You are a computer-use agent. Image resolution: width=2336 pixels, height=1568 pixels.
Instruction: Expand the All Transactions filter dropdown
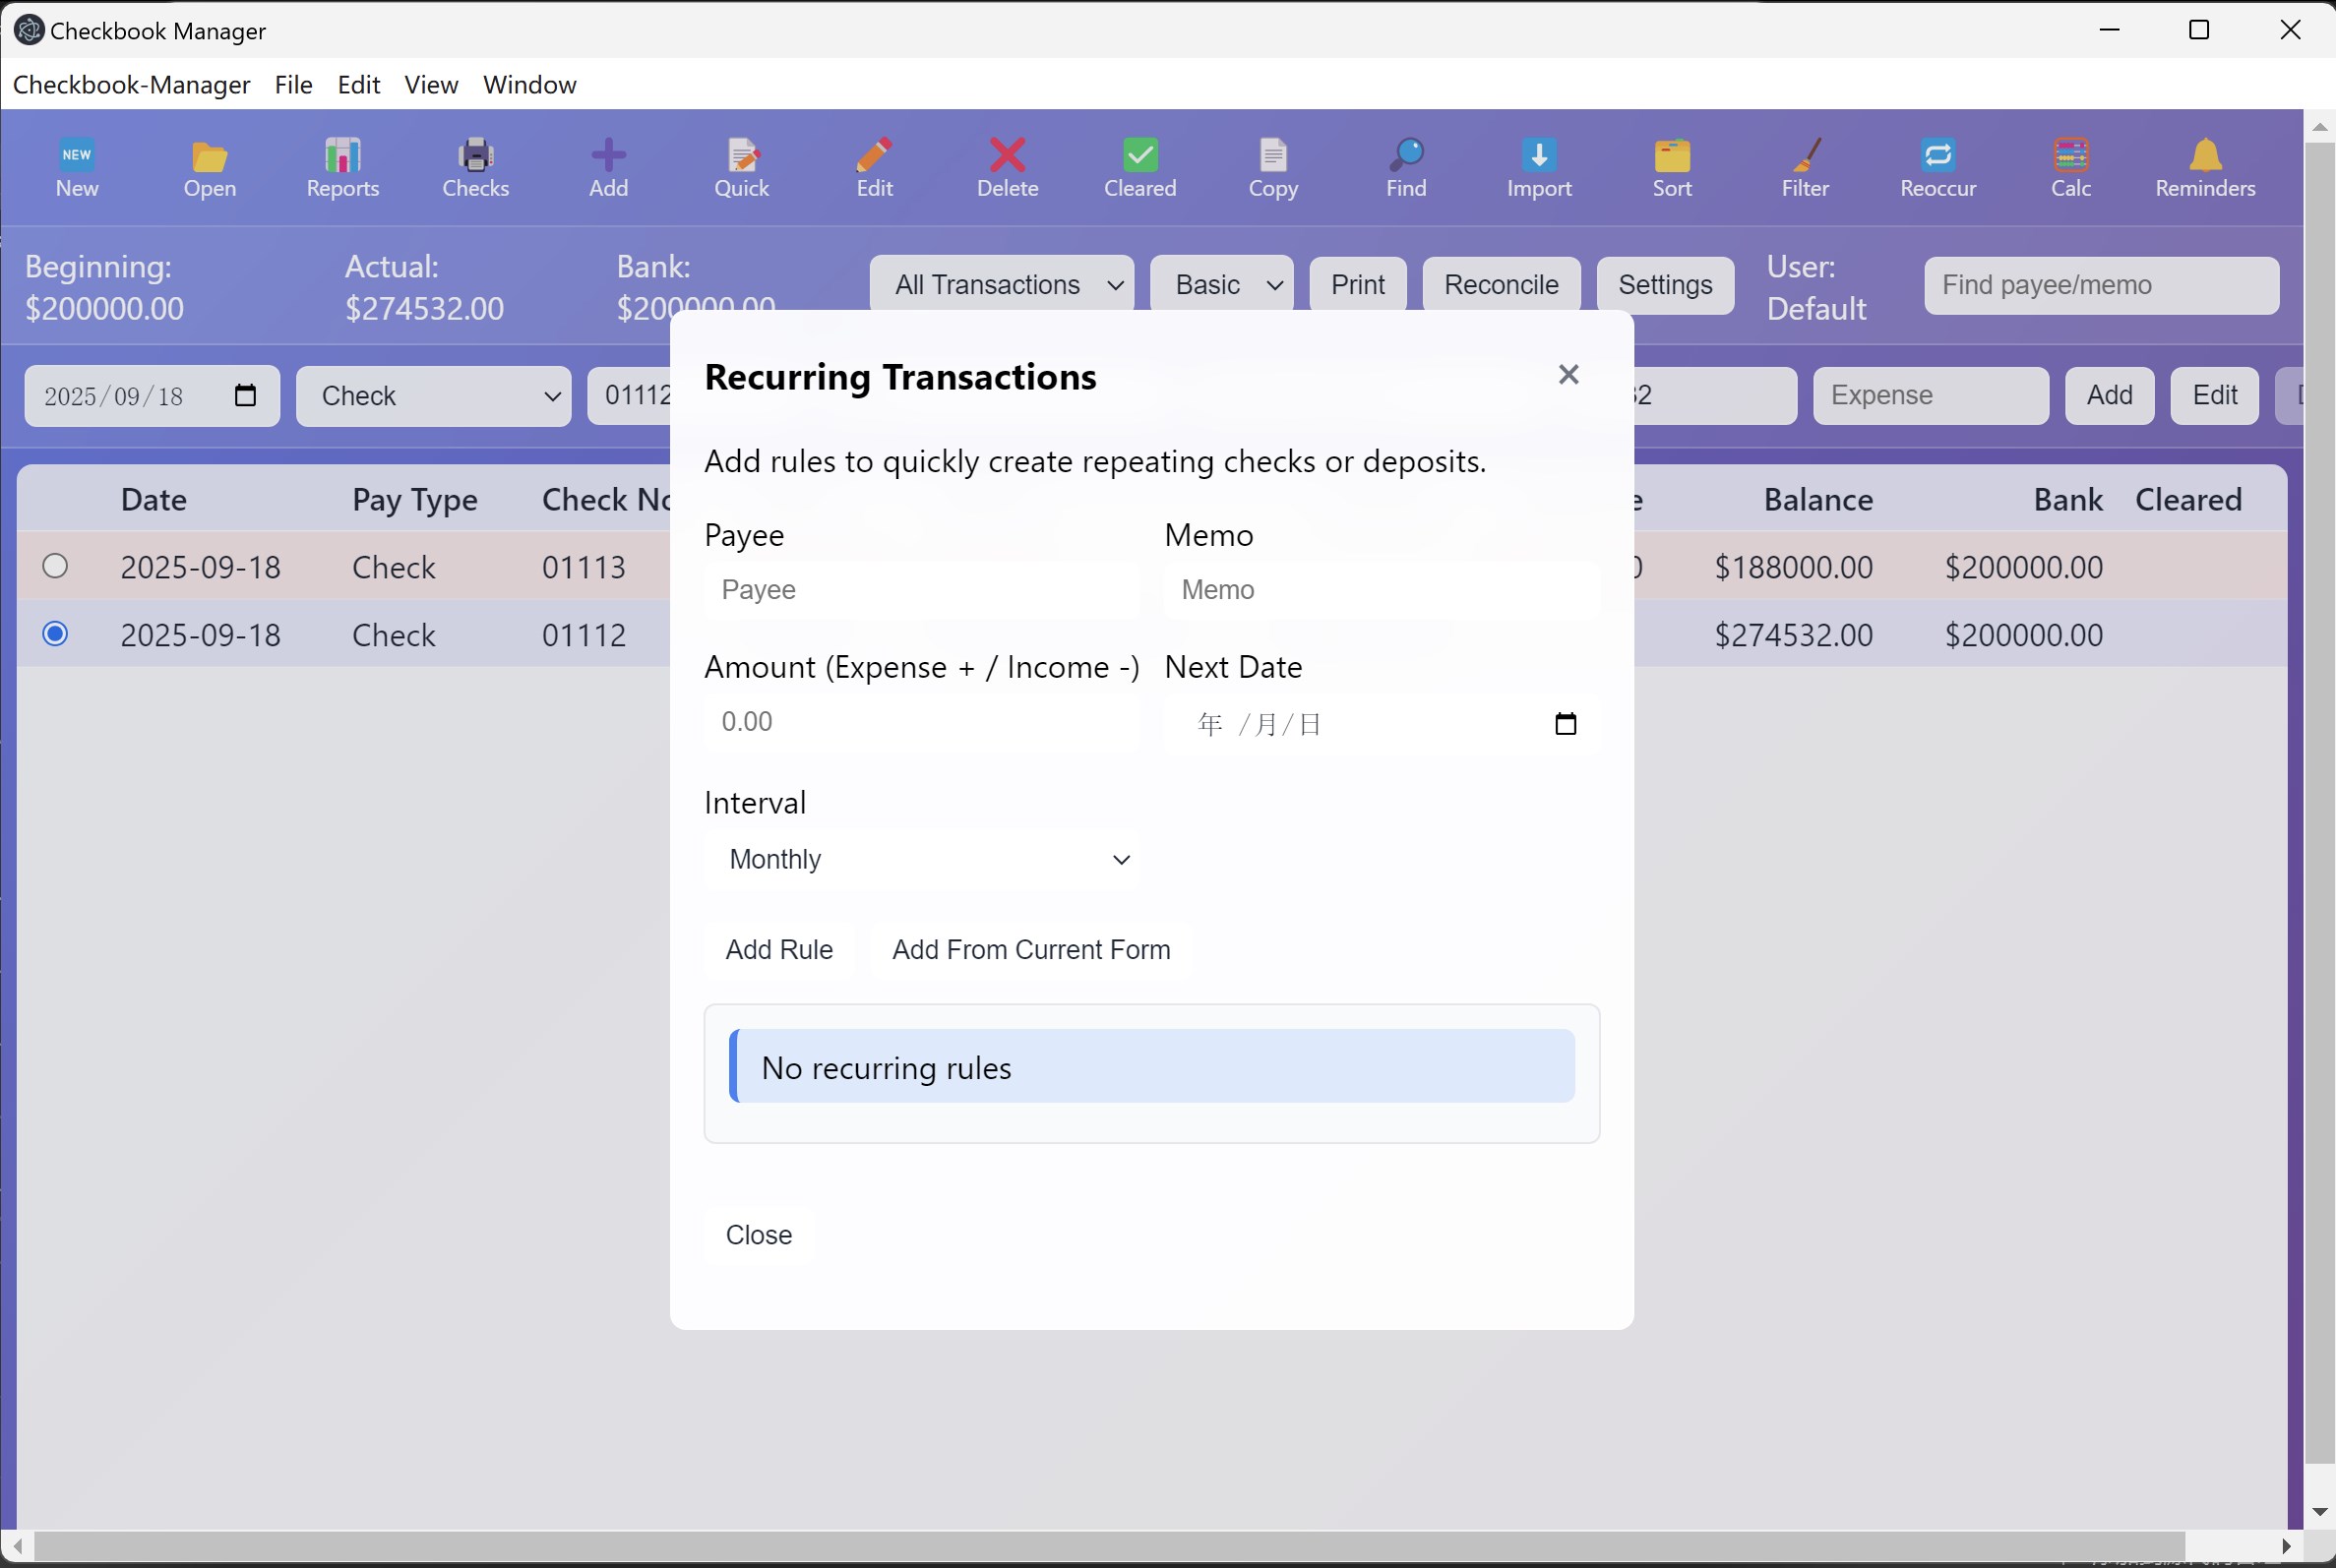click(x=1002, y=284)
